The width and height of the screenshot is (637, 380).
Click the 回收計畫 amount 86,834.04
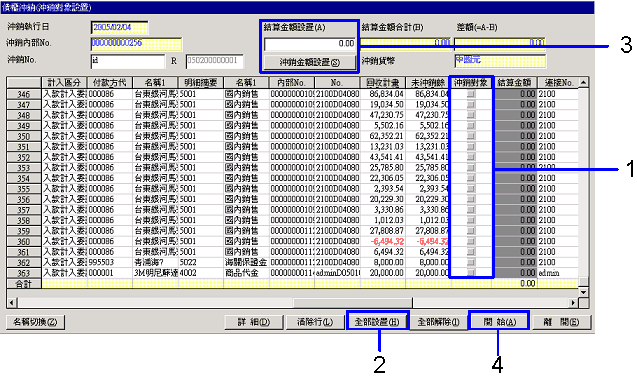point(386,94)
